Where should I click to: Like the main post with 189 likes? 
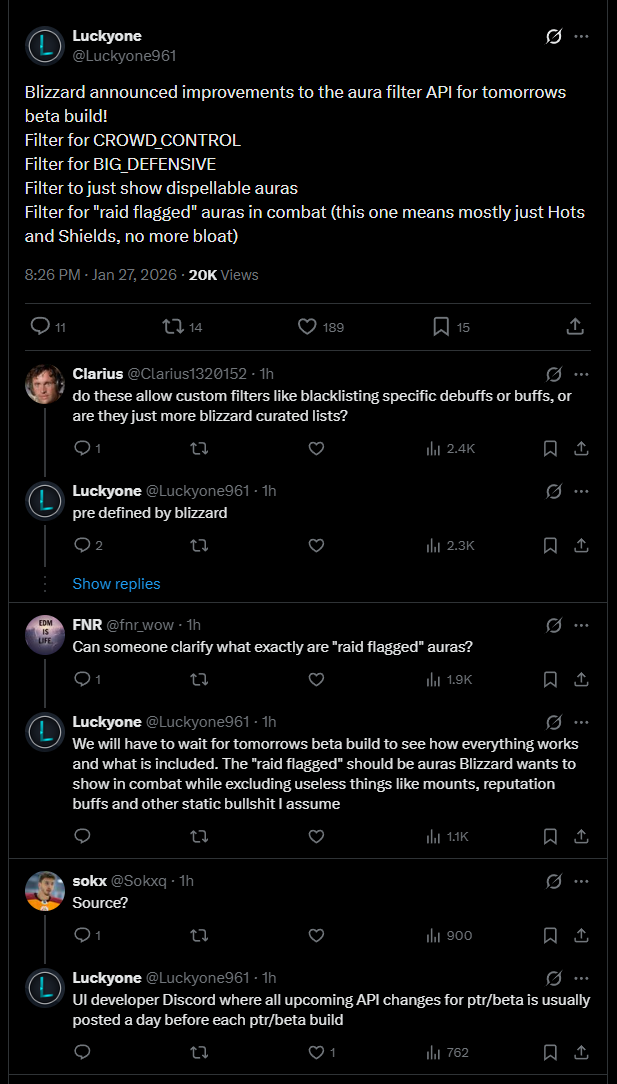click(321, 326)
